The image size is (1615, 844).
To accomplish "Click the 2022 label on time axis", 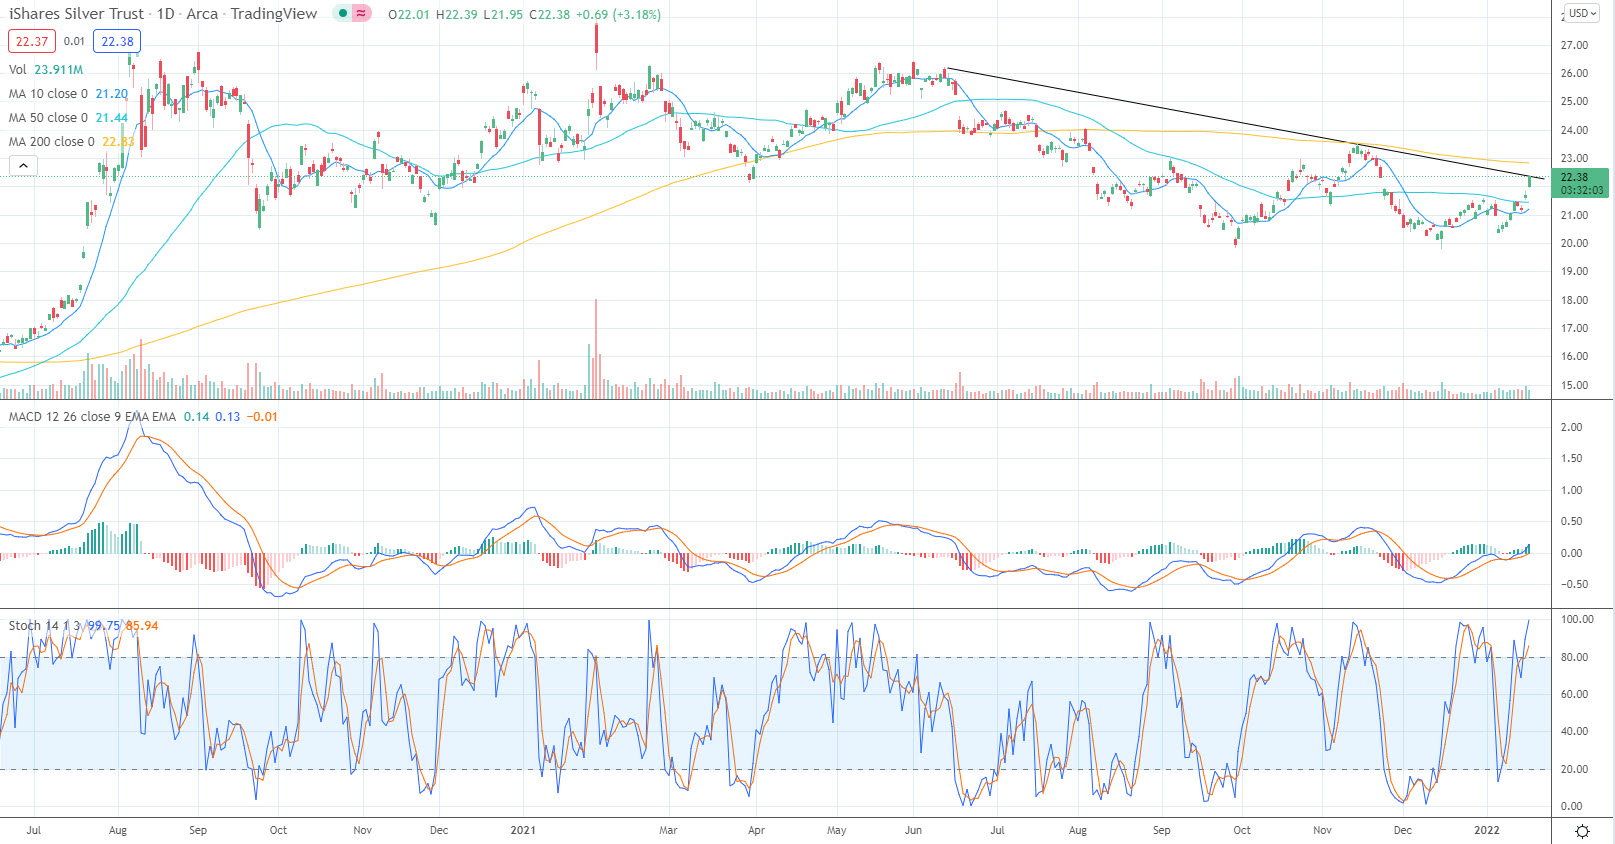I will (x=1487, y=830).
